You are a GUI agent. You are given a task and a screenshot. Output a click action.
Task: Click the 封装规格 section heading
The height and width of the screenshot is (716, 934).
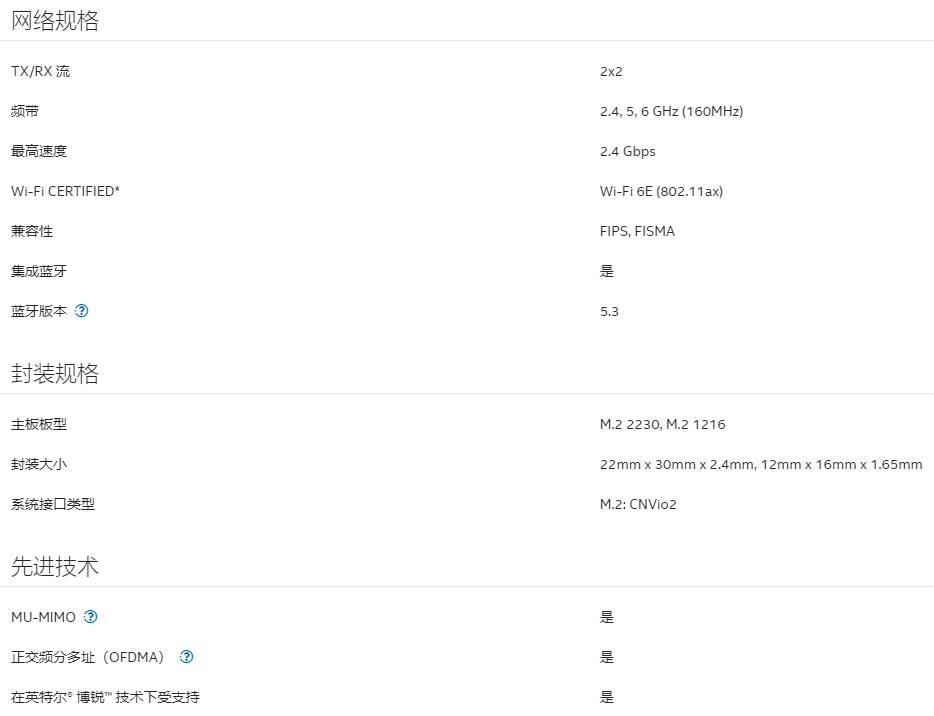click(55, 374)
